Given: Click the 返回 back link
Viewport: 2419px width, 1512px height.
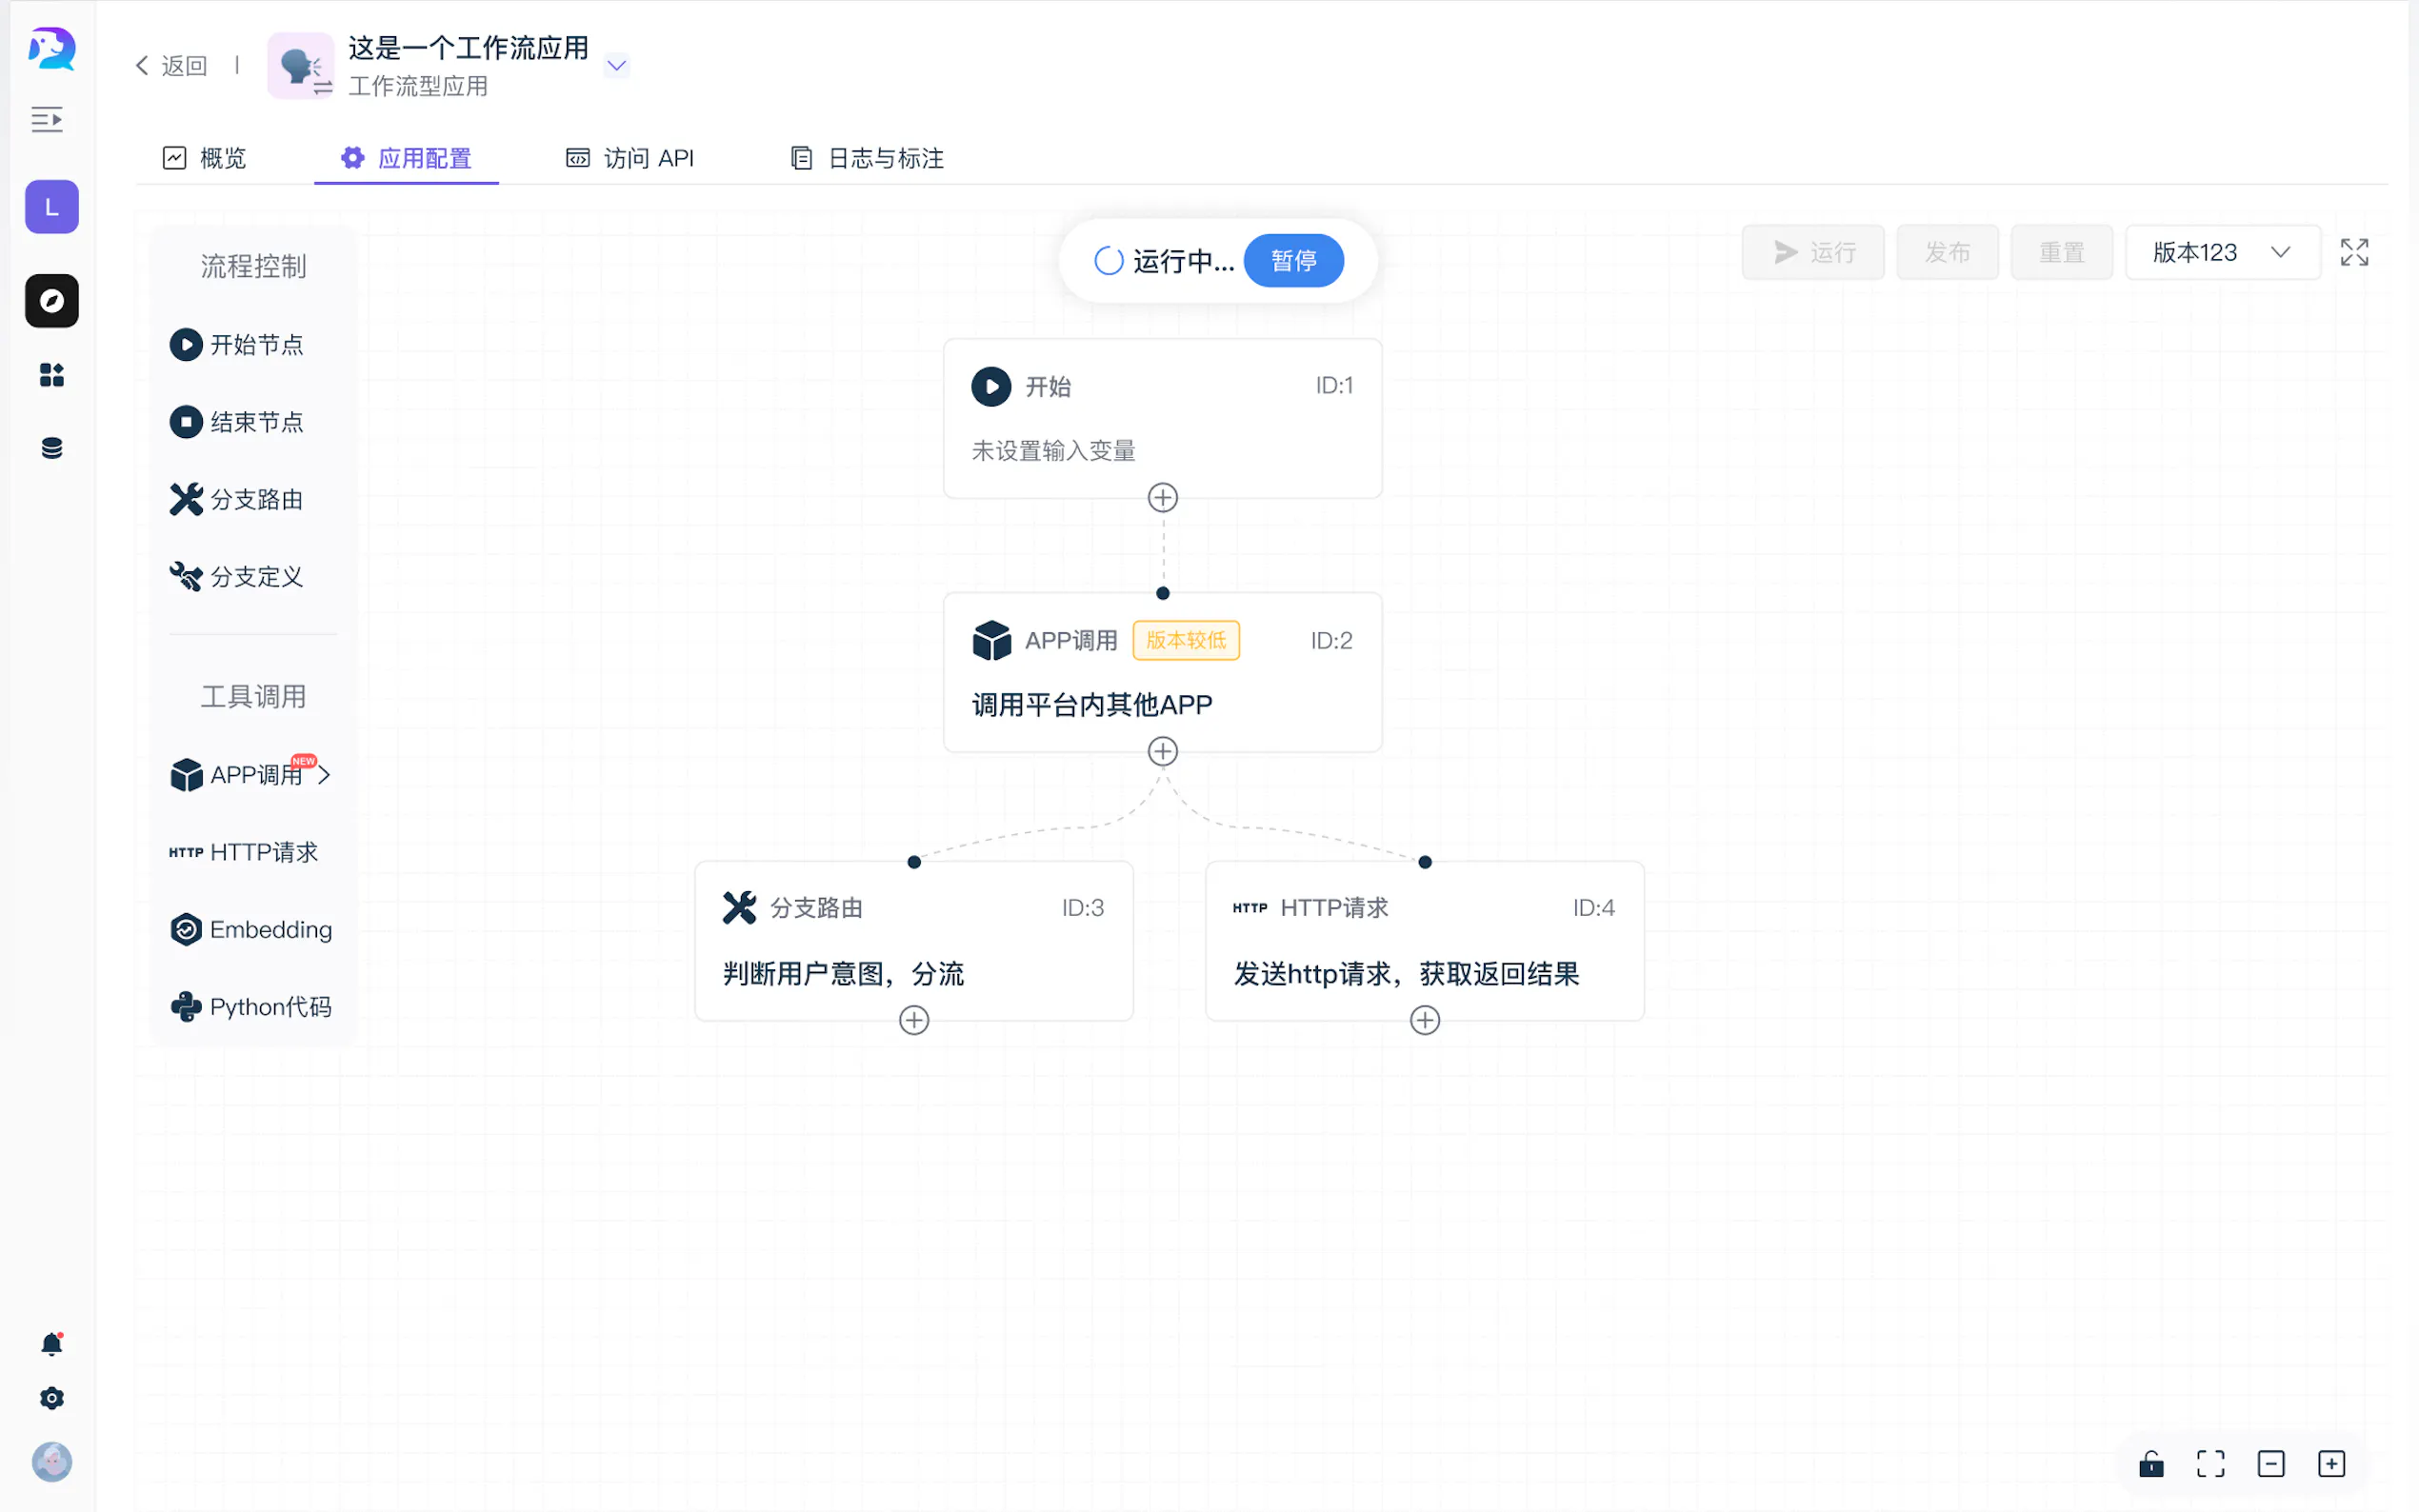Looking at the screenshot, I should click(172, 66).
